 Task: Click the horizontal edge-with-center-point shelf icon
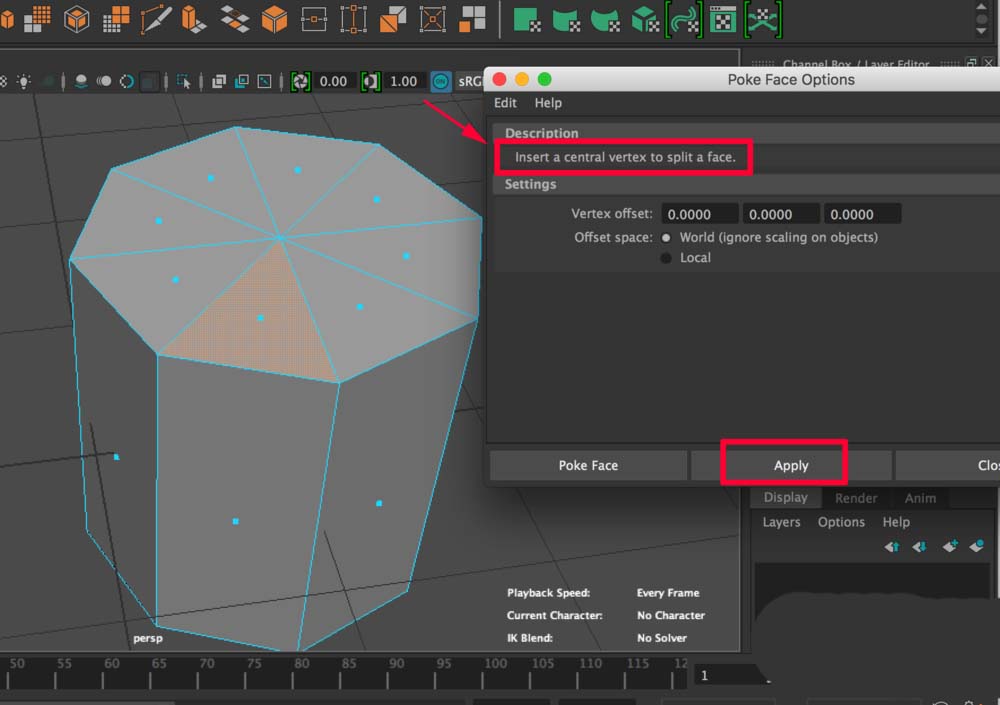pyautogui.click(x=314, y=19)
